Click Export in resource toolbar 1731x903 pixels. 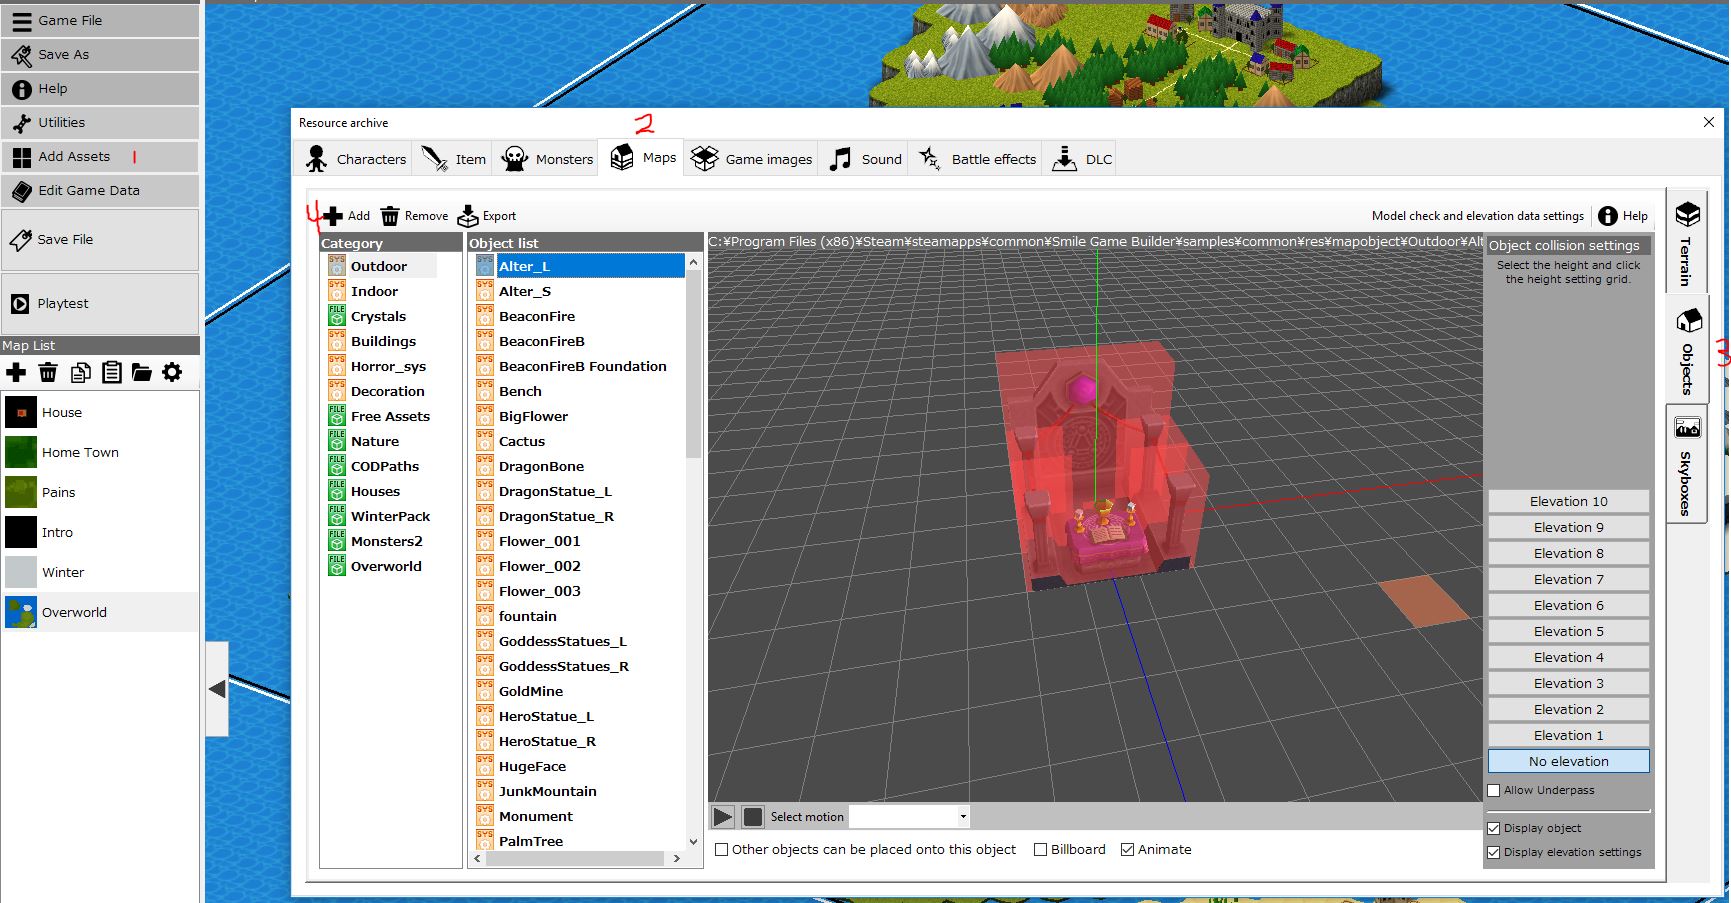pyautogui.click(x=487, y=216)
